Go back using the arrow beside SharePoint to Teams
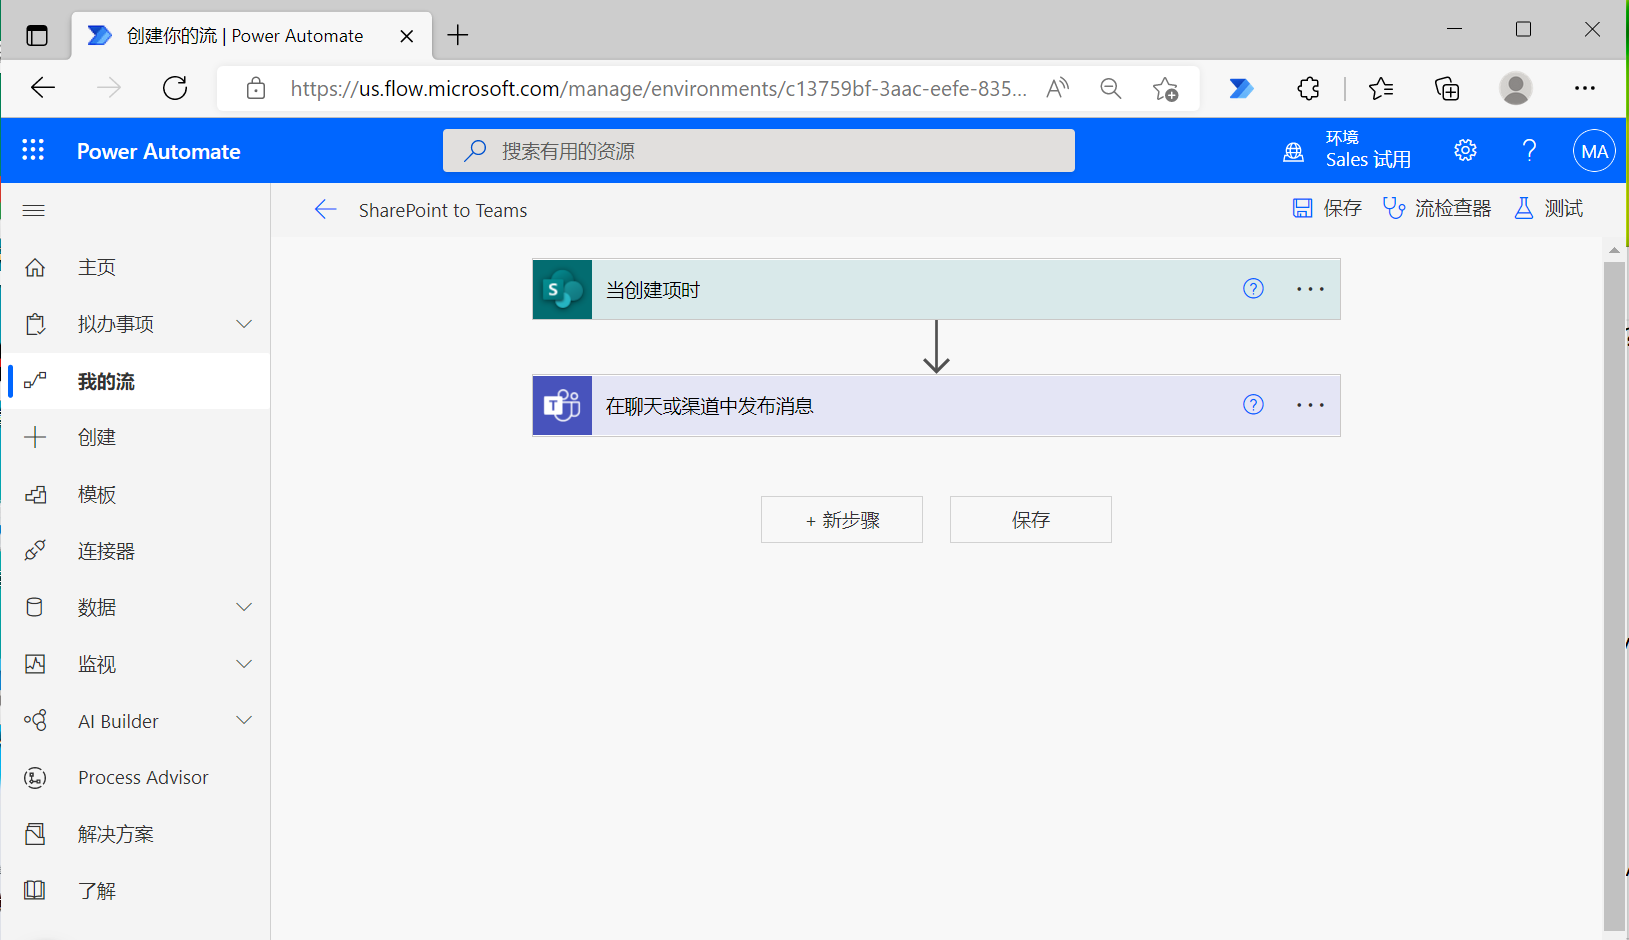This screenshot has width=1629, height=940. pos(325,209)
